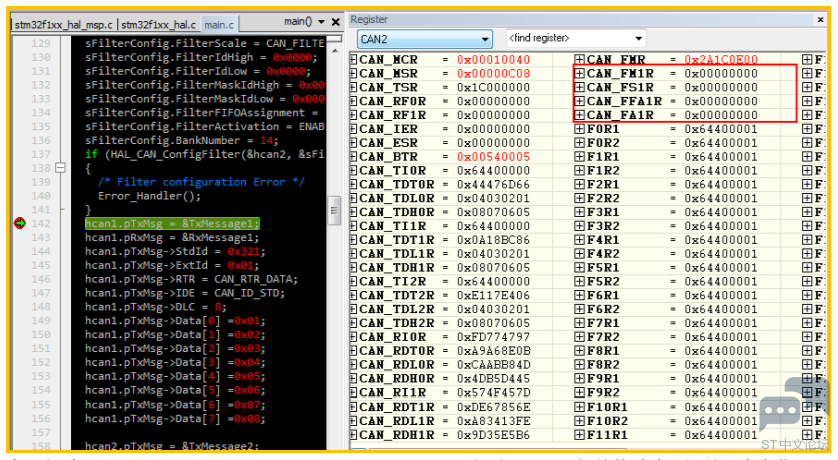This screenshot has height=460, width=838.
Task: Expand the CAN_FM1R register plus icon
Action: 579,73
